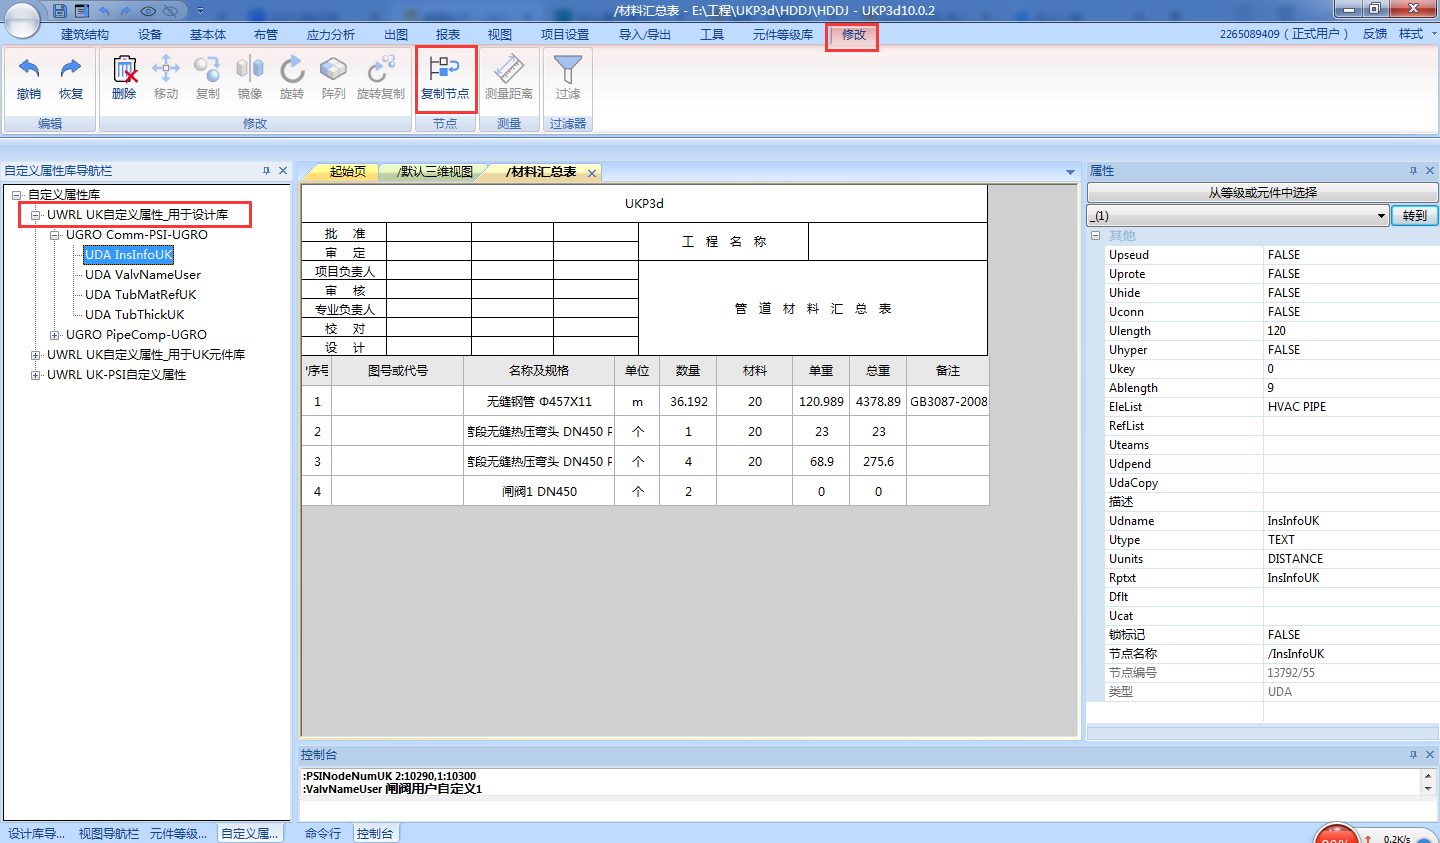Pin the 属性 properties panel
This screenshot has height=843, width=1440.
[x=1413, y=171]
